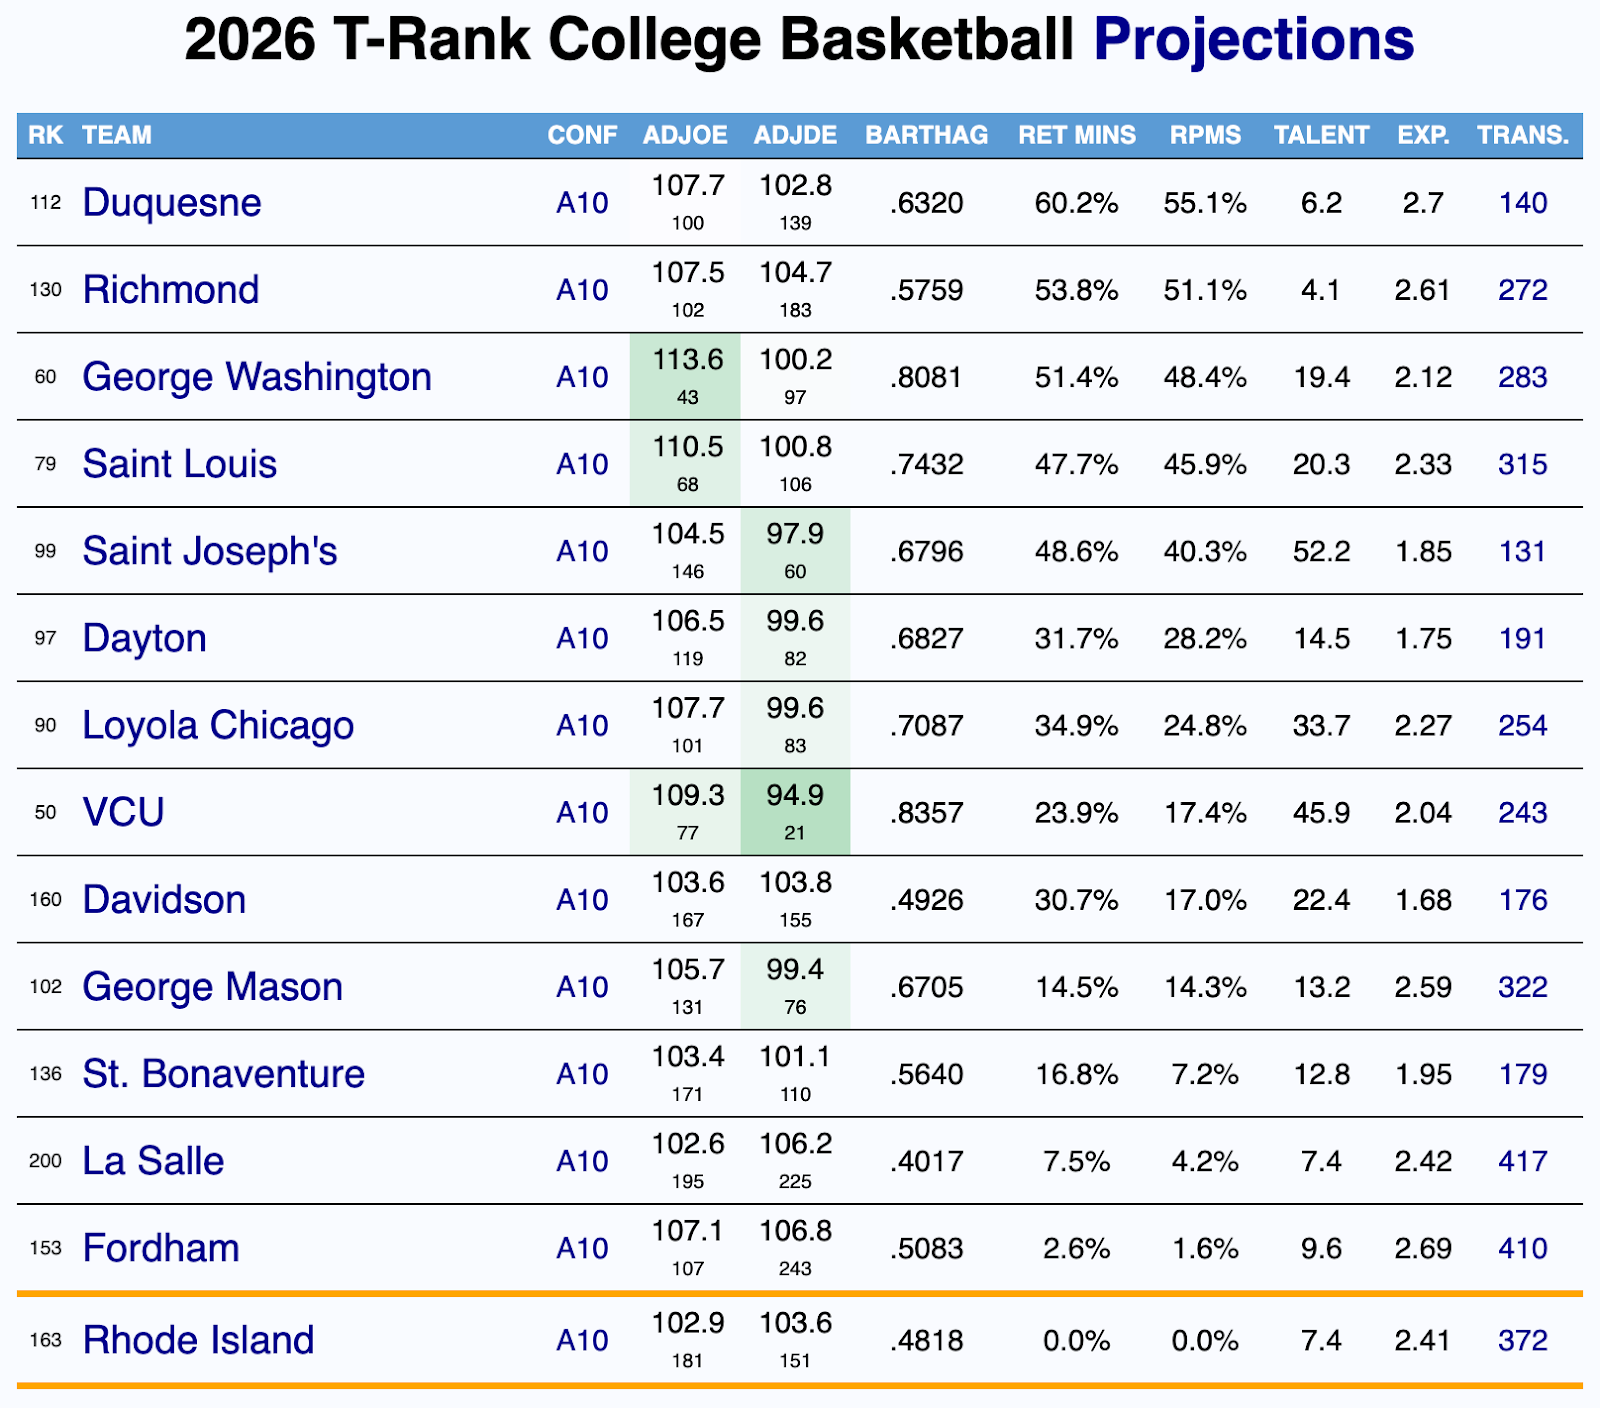Sort by the TEAM column header
The height and width of the screenshot is (1408, 1600).
point(117,135)
